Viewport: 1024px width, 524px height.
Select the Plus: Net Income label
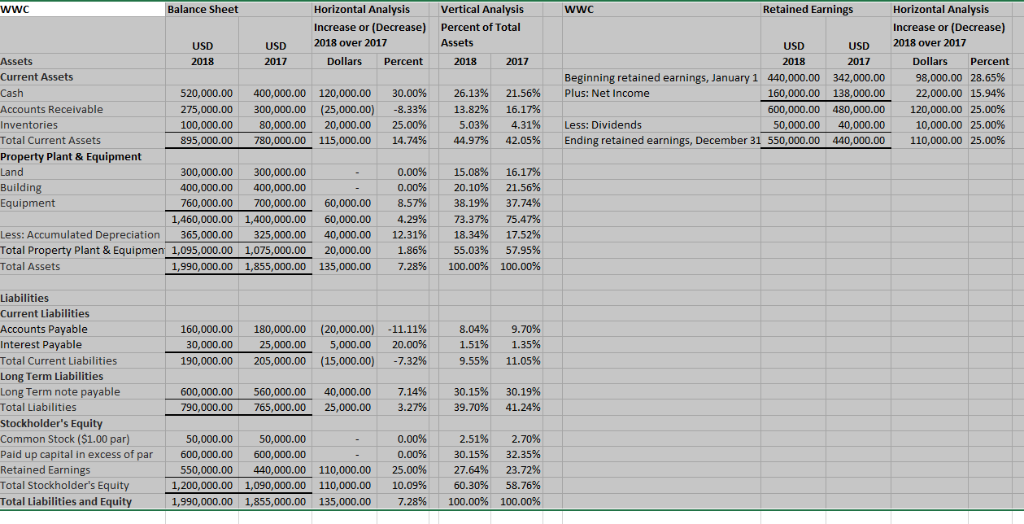[x=607, y=93]
